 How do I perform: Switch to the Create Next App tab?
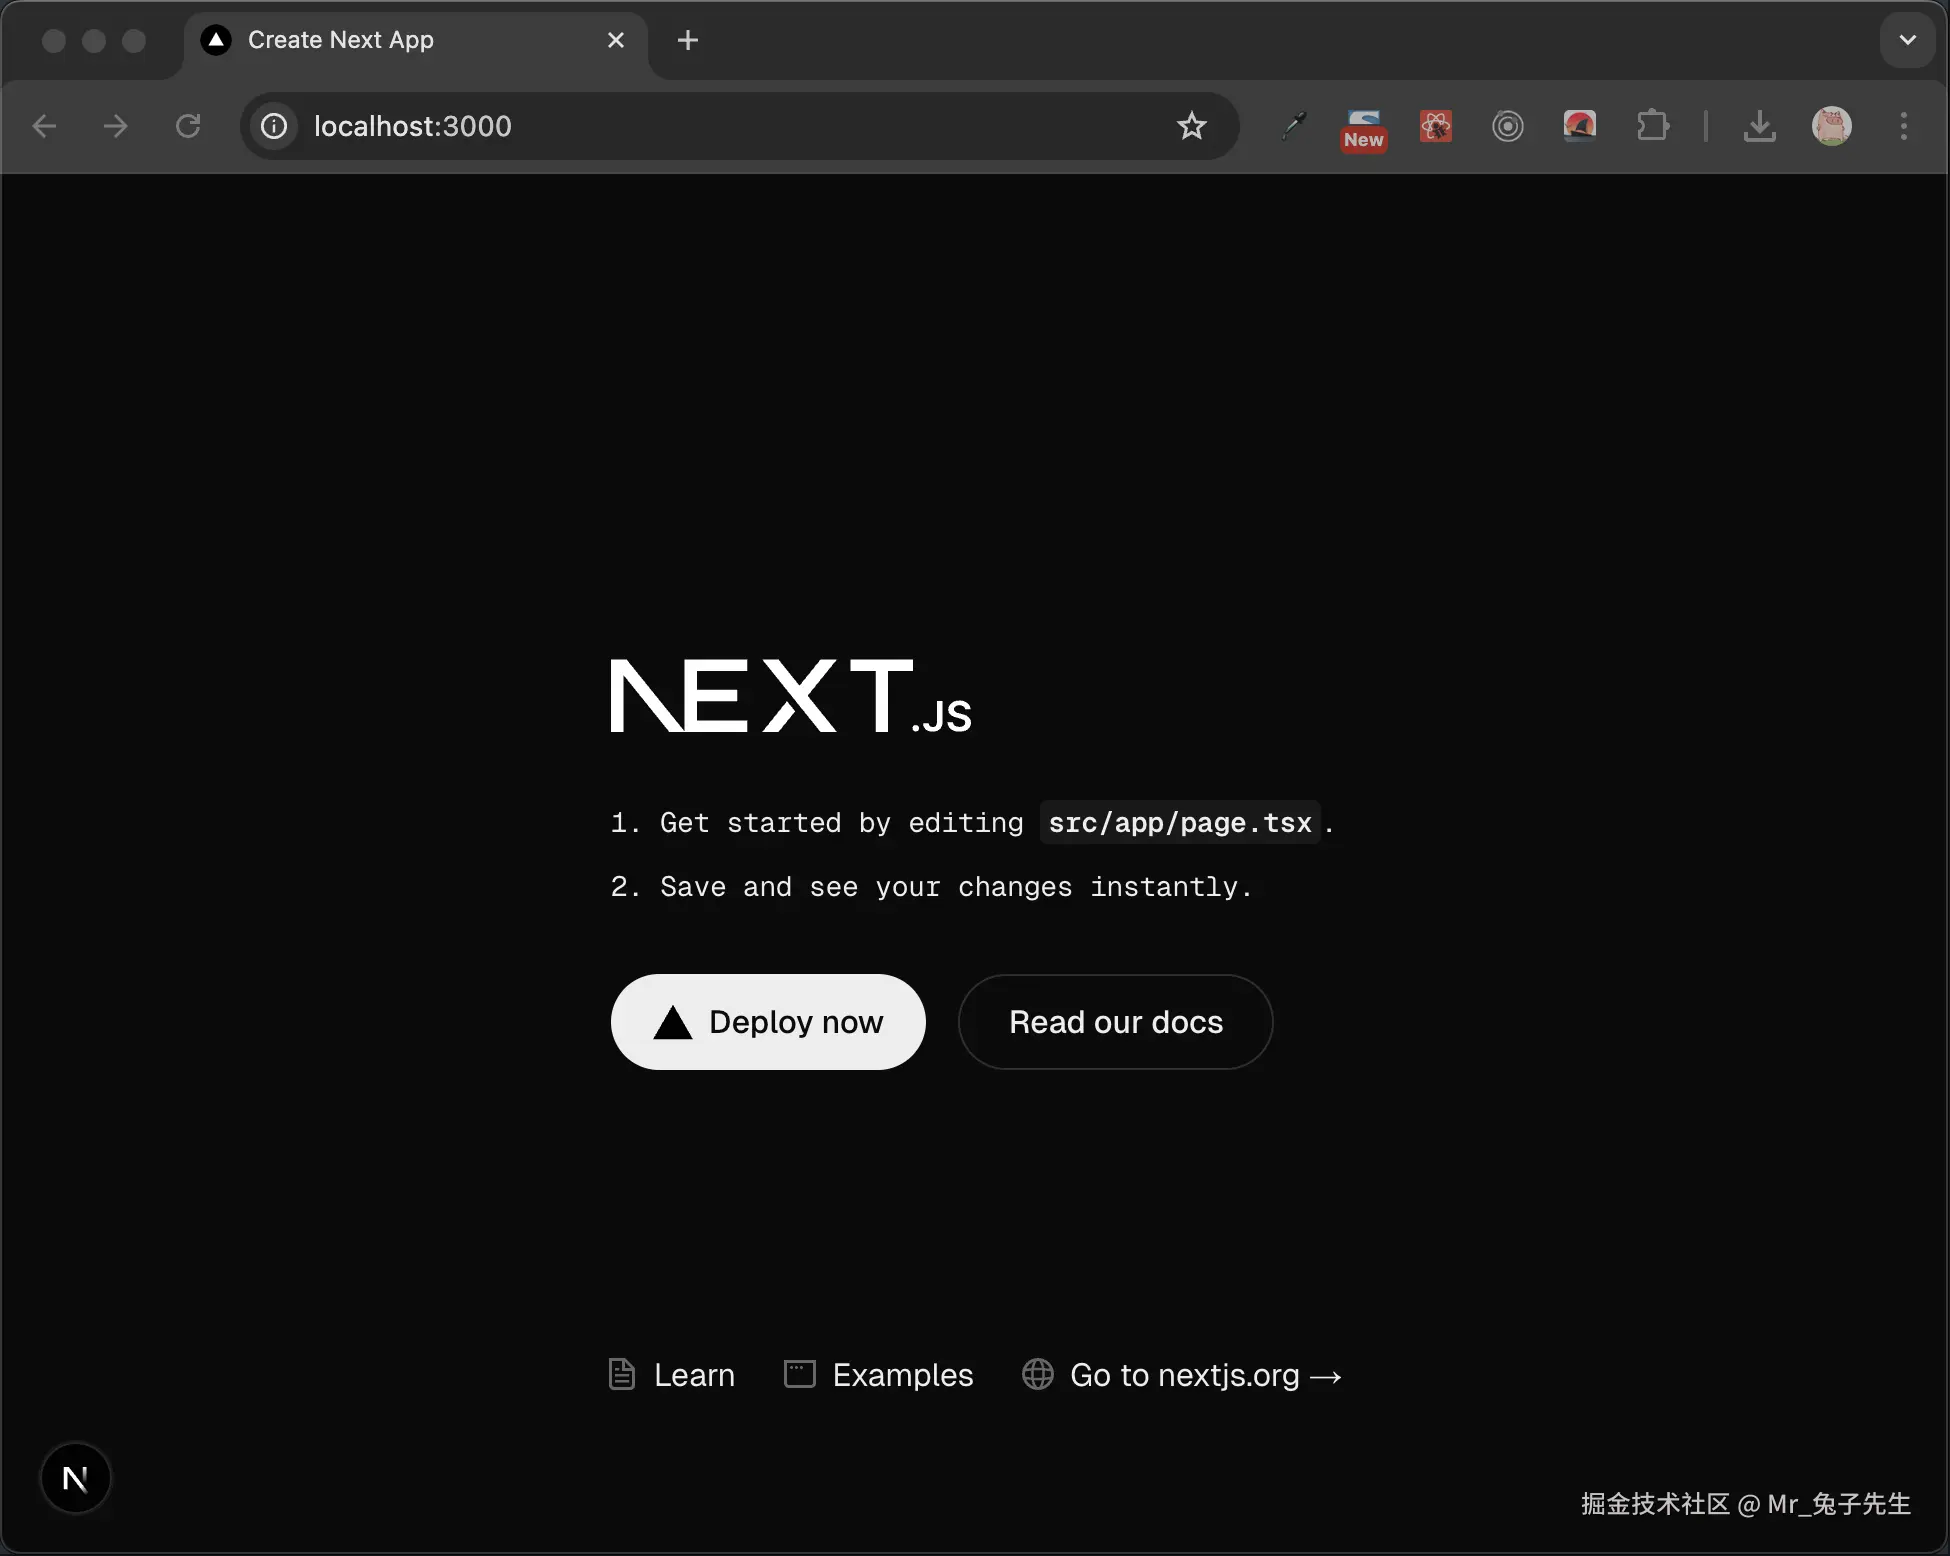(380, 40)
